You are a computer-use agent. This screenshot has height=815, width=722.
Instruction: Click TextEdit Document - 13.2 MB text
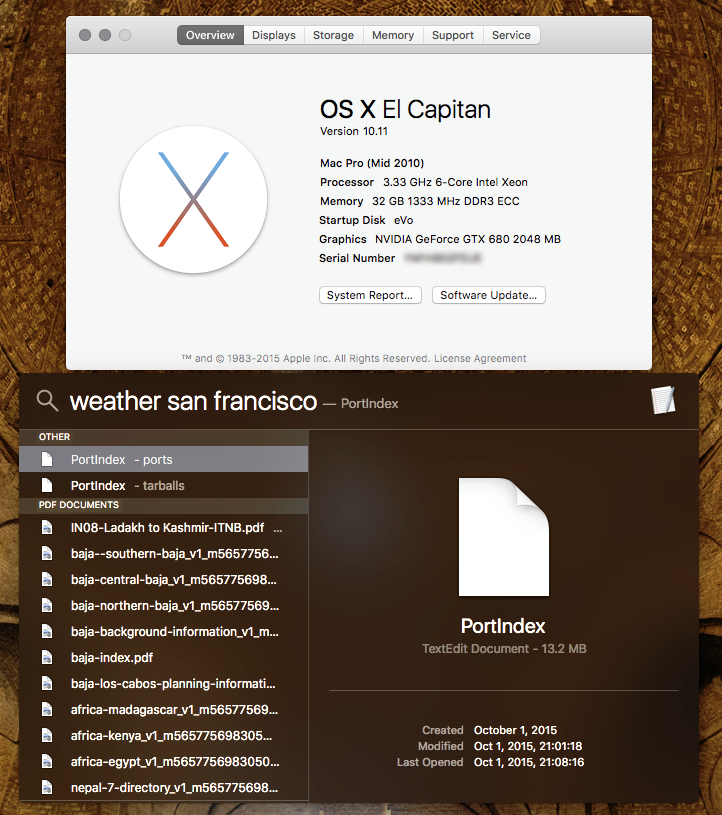point(504,649)
